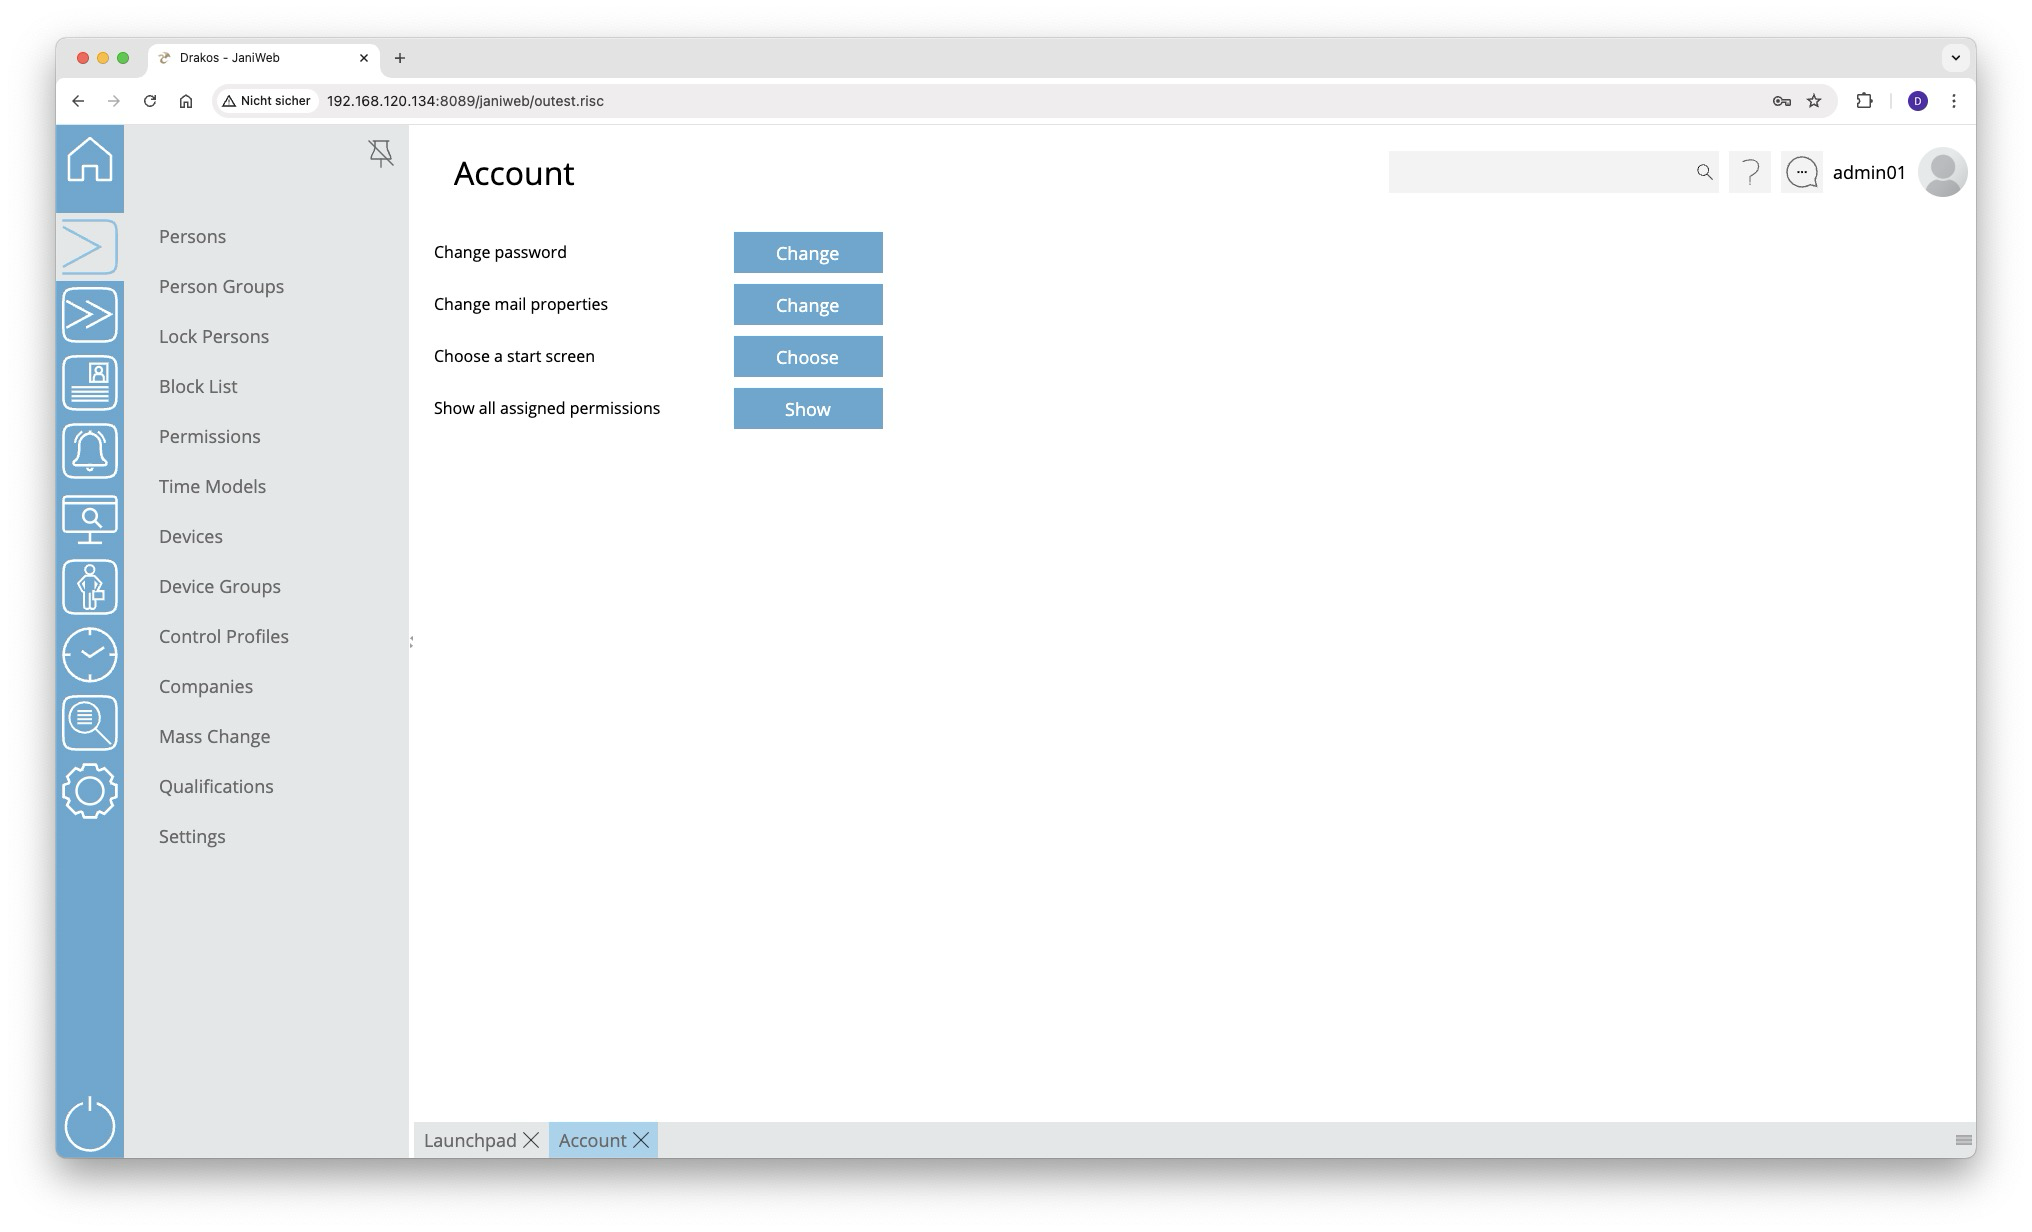Open the monitor search sidebar module
2032x1232 pixels.
90,519
